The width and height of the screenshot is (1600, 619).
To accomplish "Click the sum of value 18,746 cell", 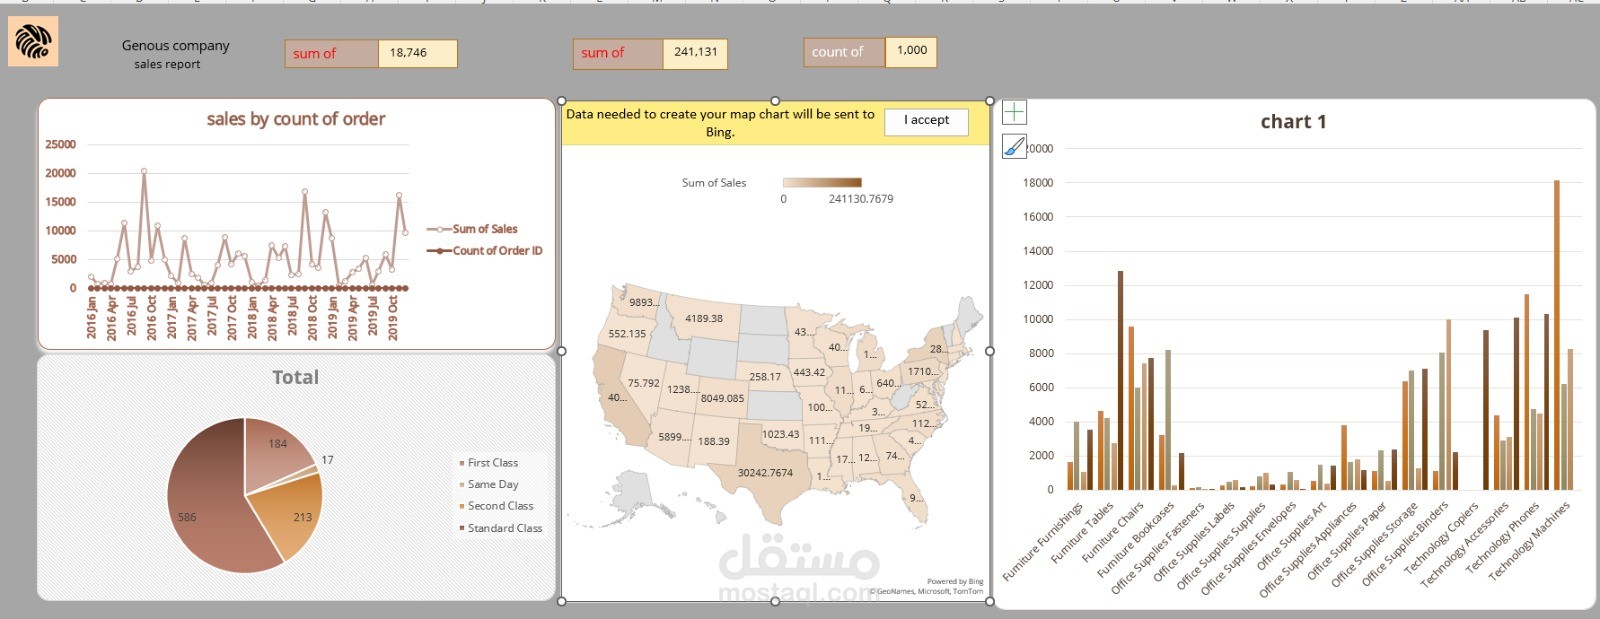I will pyautogui.click(x=417, y=53).
